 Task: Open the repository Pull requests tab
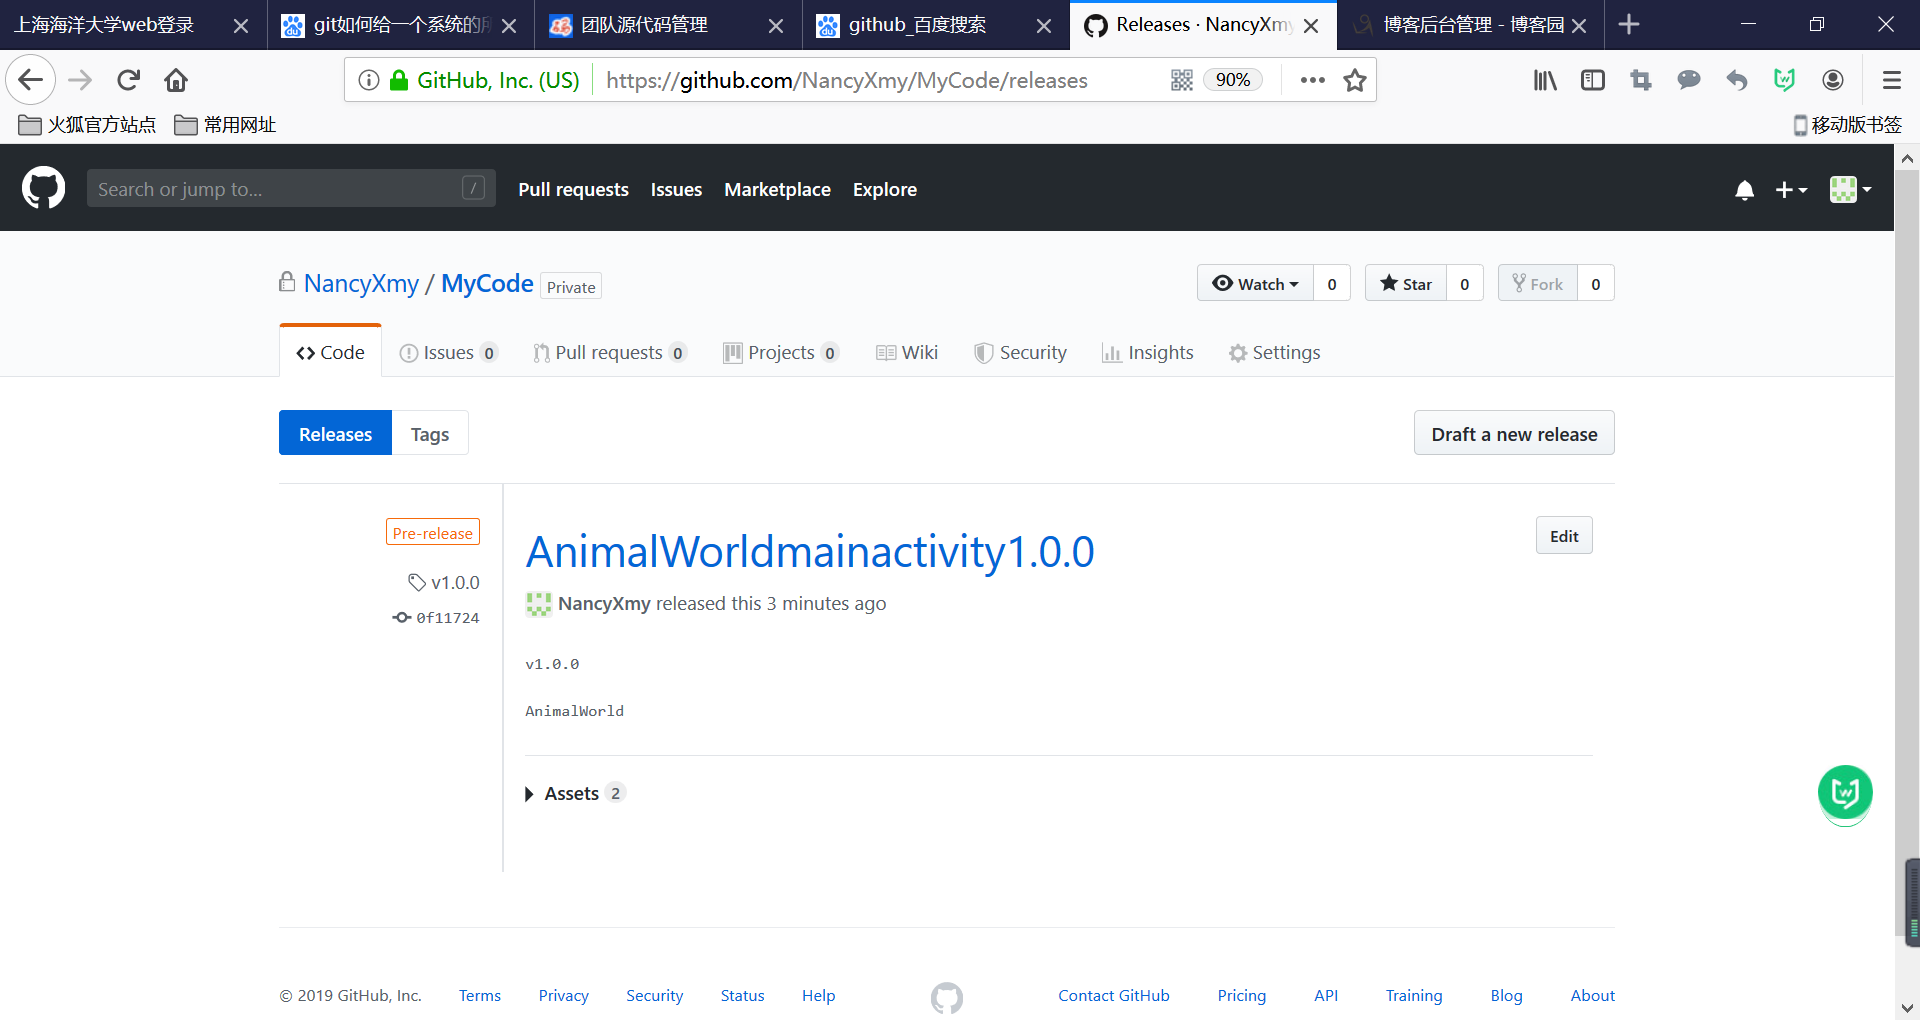click(609, 353)
